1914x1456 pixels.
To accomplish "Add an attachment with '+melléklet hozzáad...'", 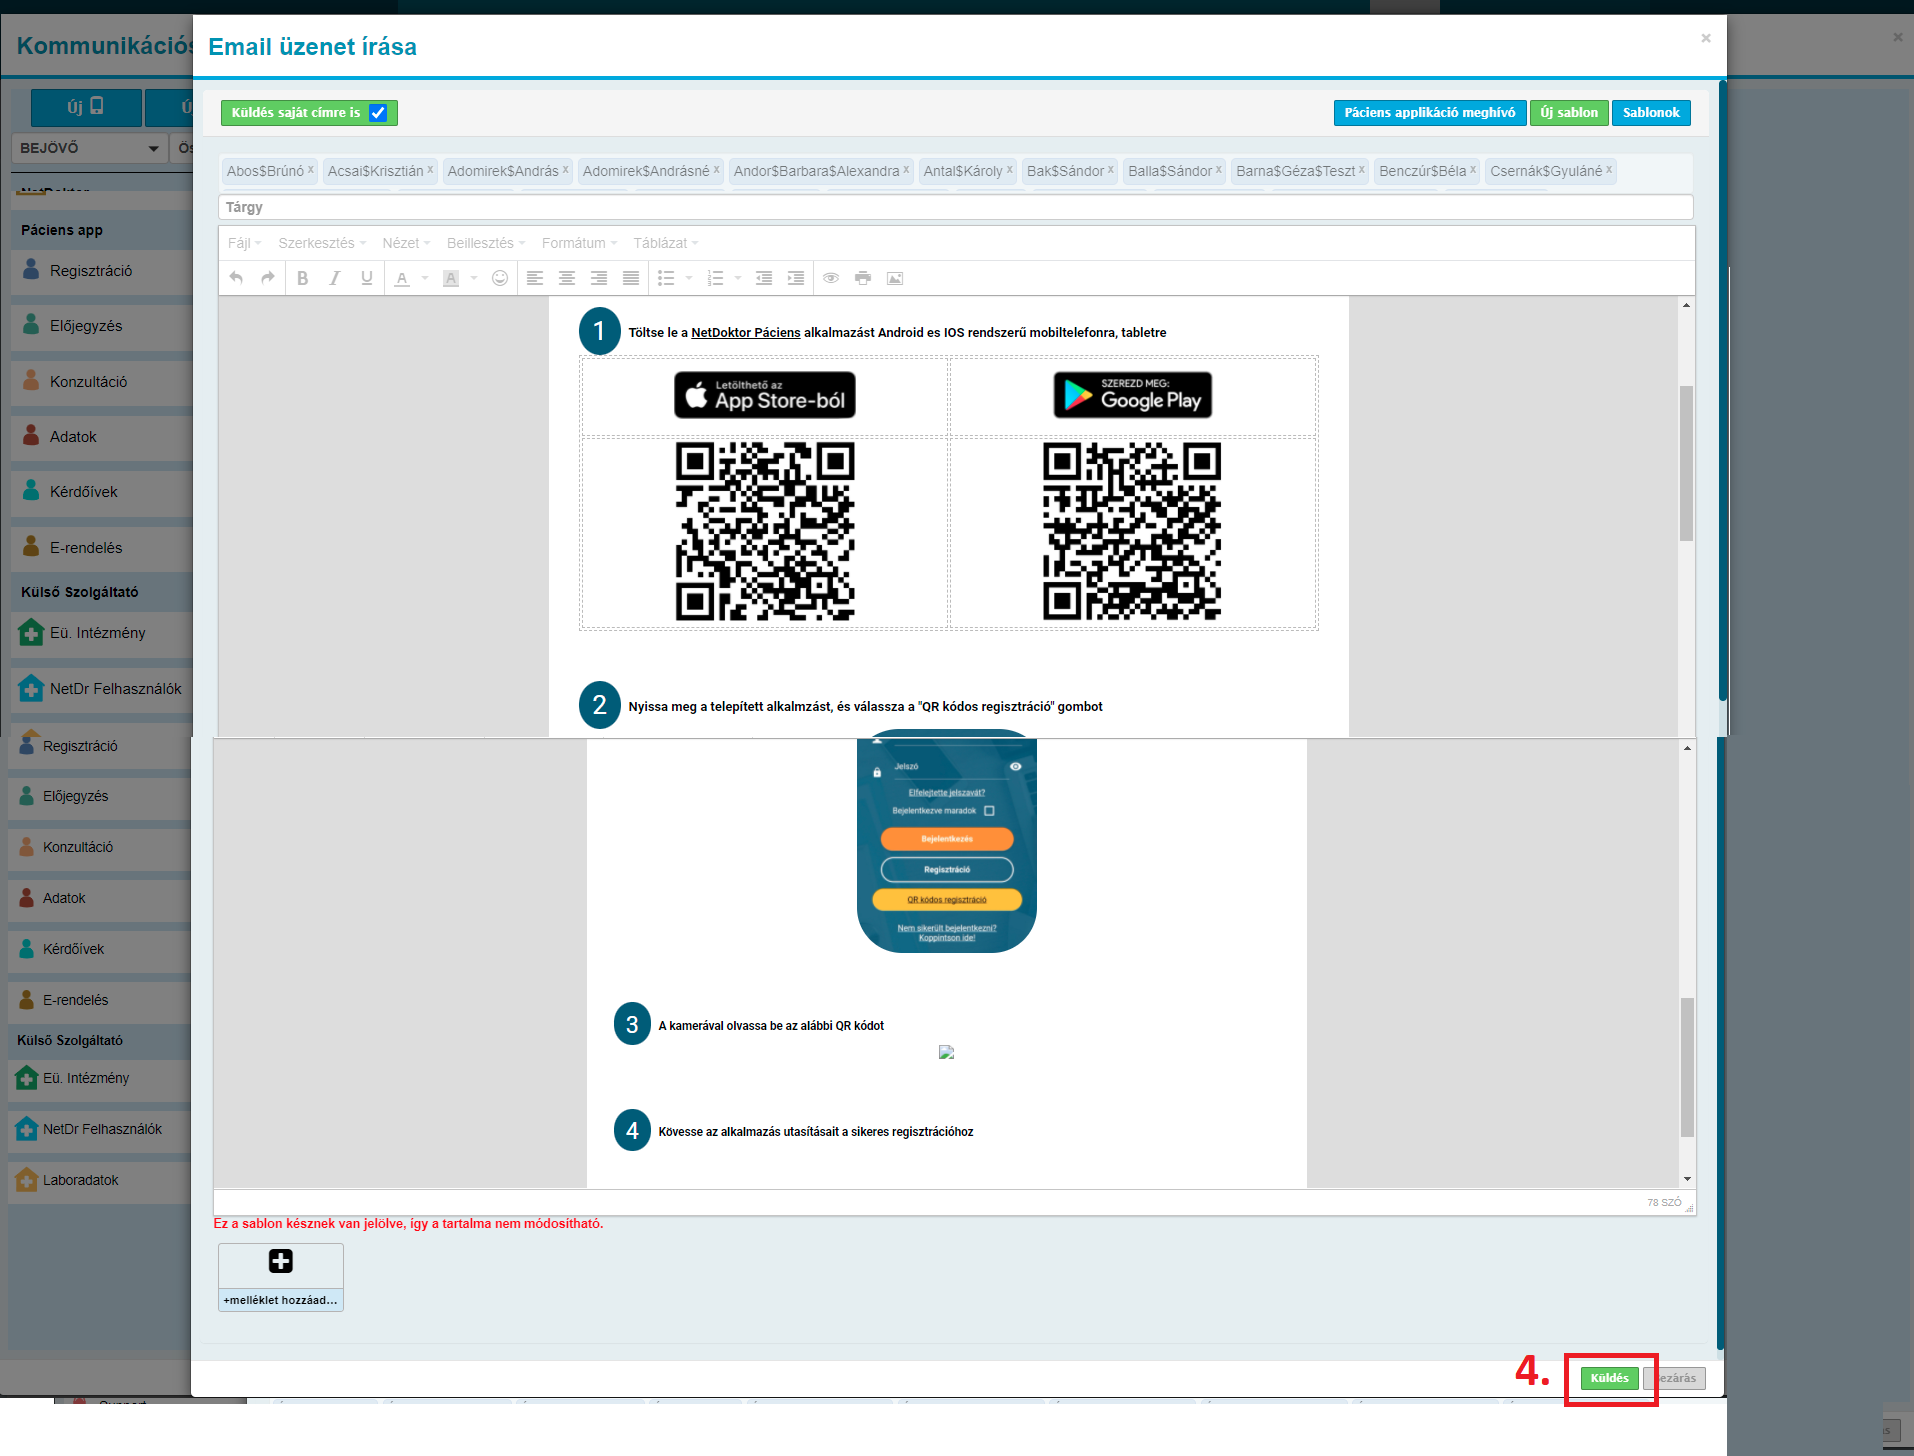I will click(281, 1277).
